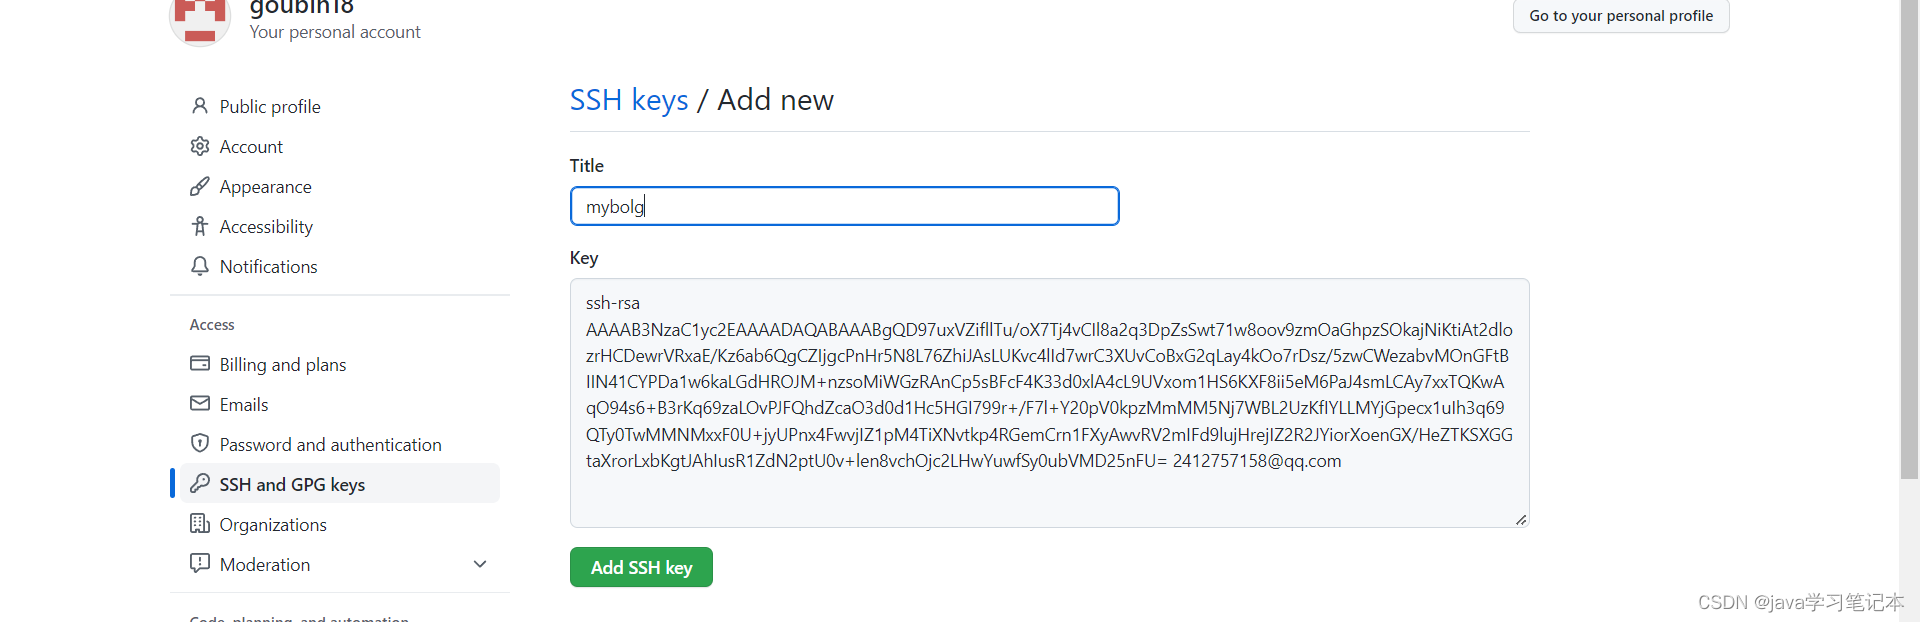Image resolution: width=1920 pixels, height=622 pixels.
Task: Click the Emails envelope icon
Action: point(200,403)
